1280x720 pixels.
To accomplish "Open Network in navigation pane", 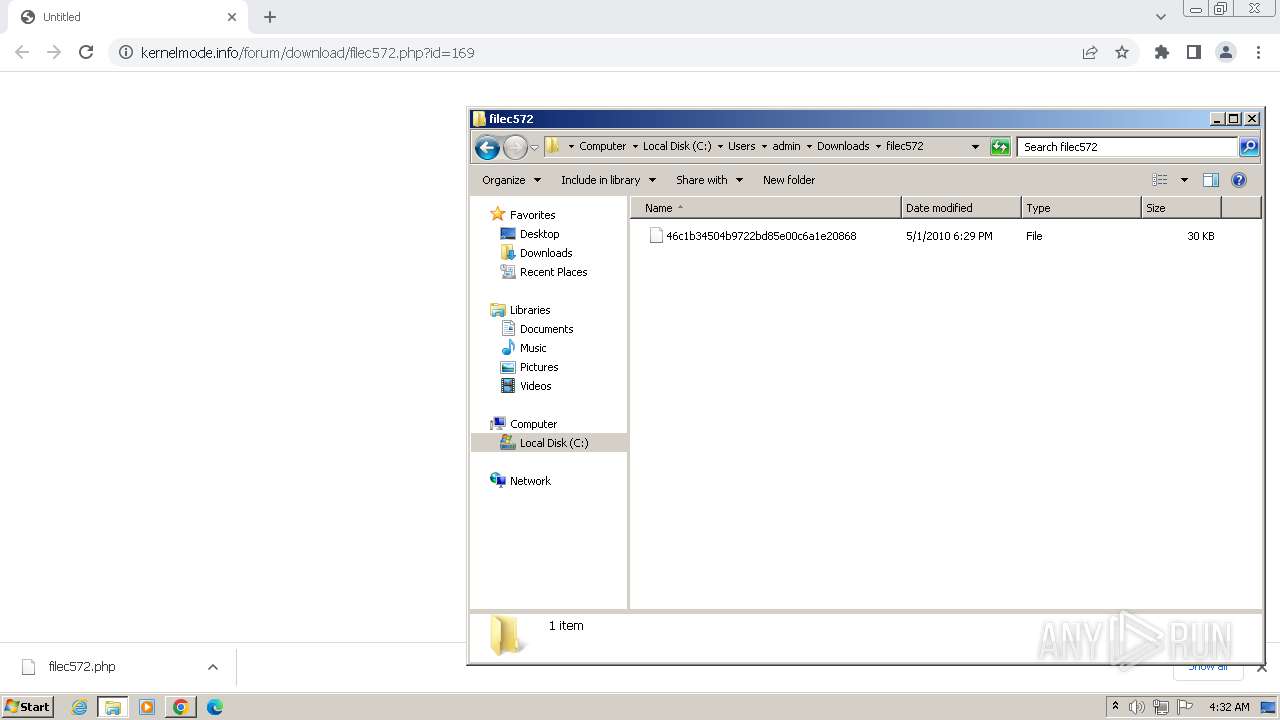I will [x=530, y=481].
